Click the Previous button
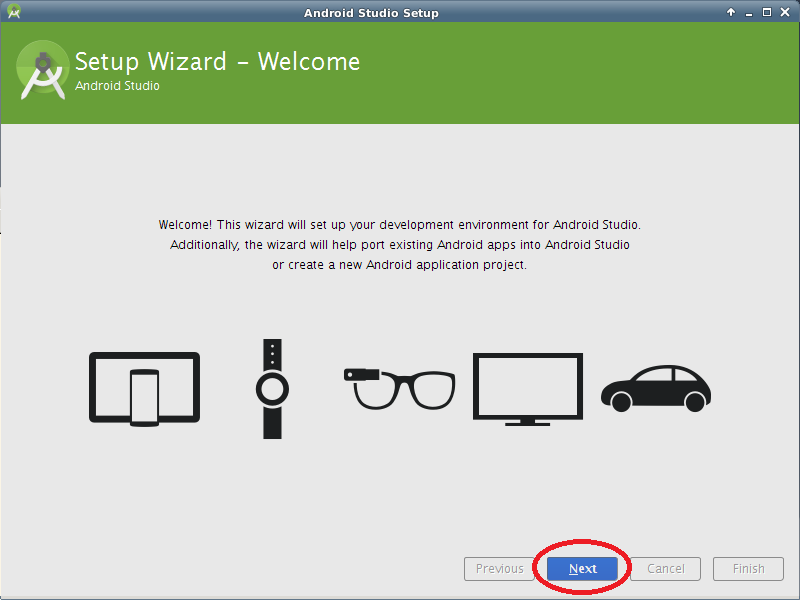This screenshot has width=800, height=600. [499, 568]
